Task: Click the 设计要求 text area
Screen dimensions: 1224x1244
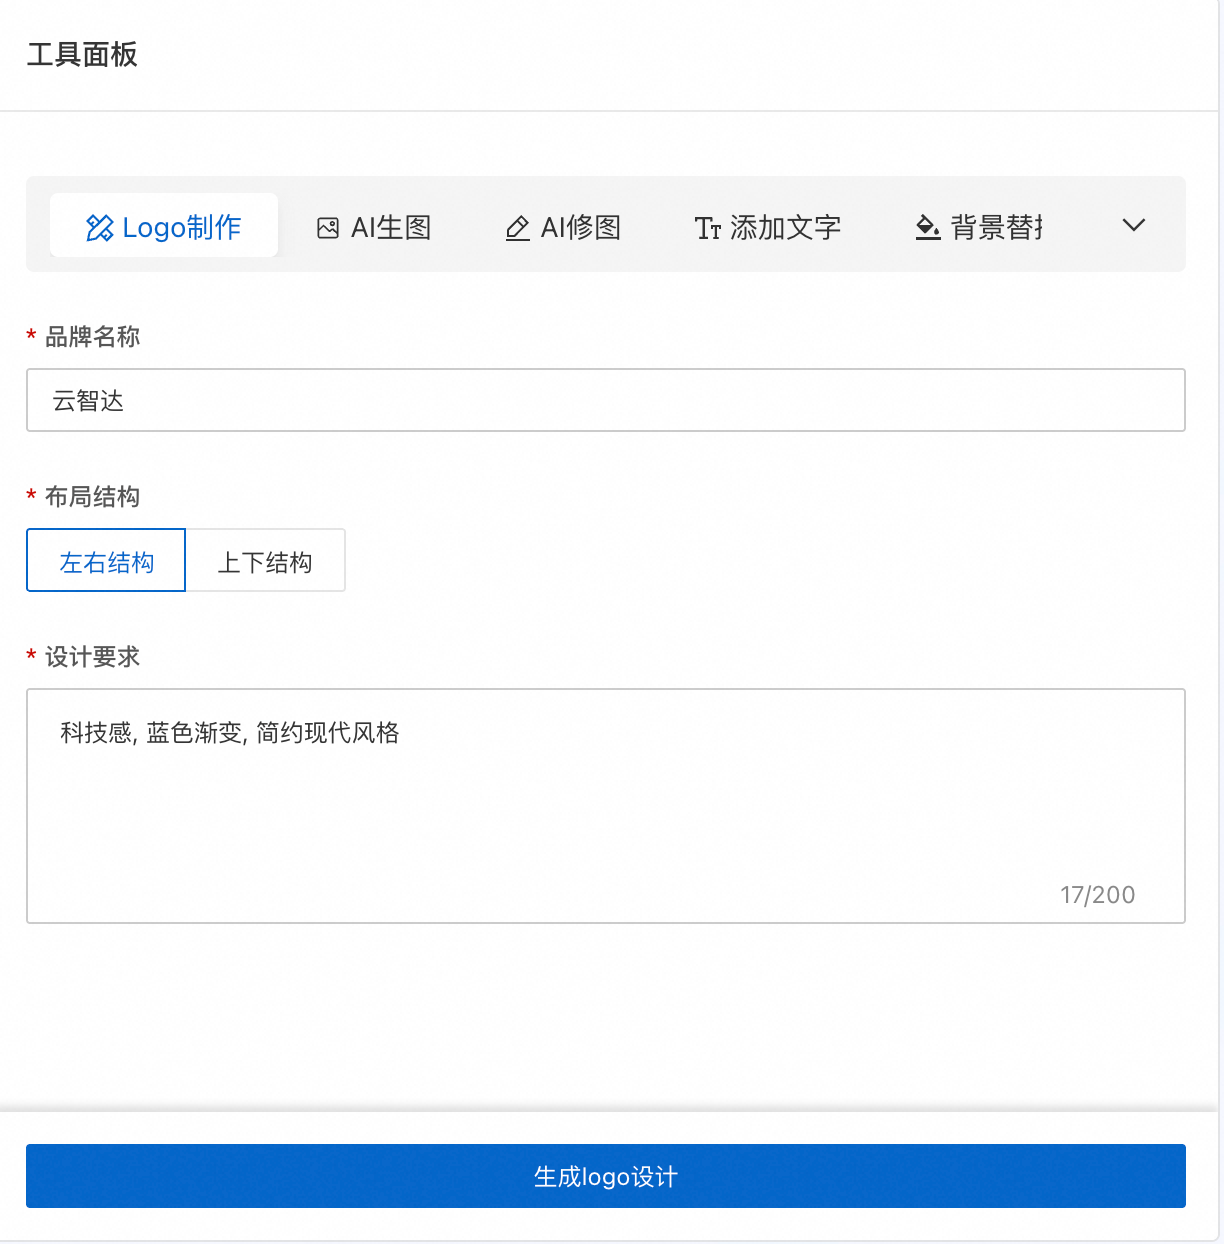Action: pyautogui.click(x=606, y=806)
